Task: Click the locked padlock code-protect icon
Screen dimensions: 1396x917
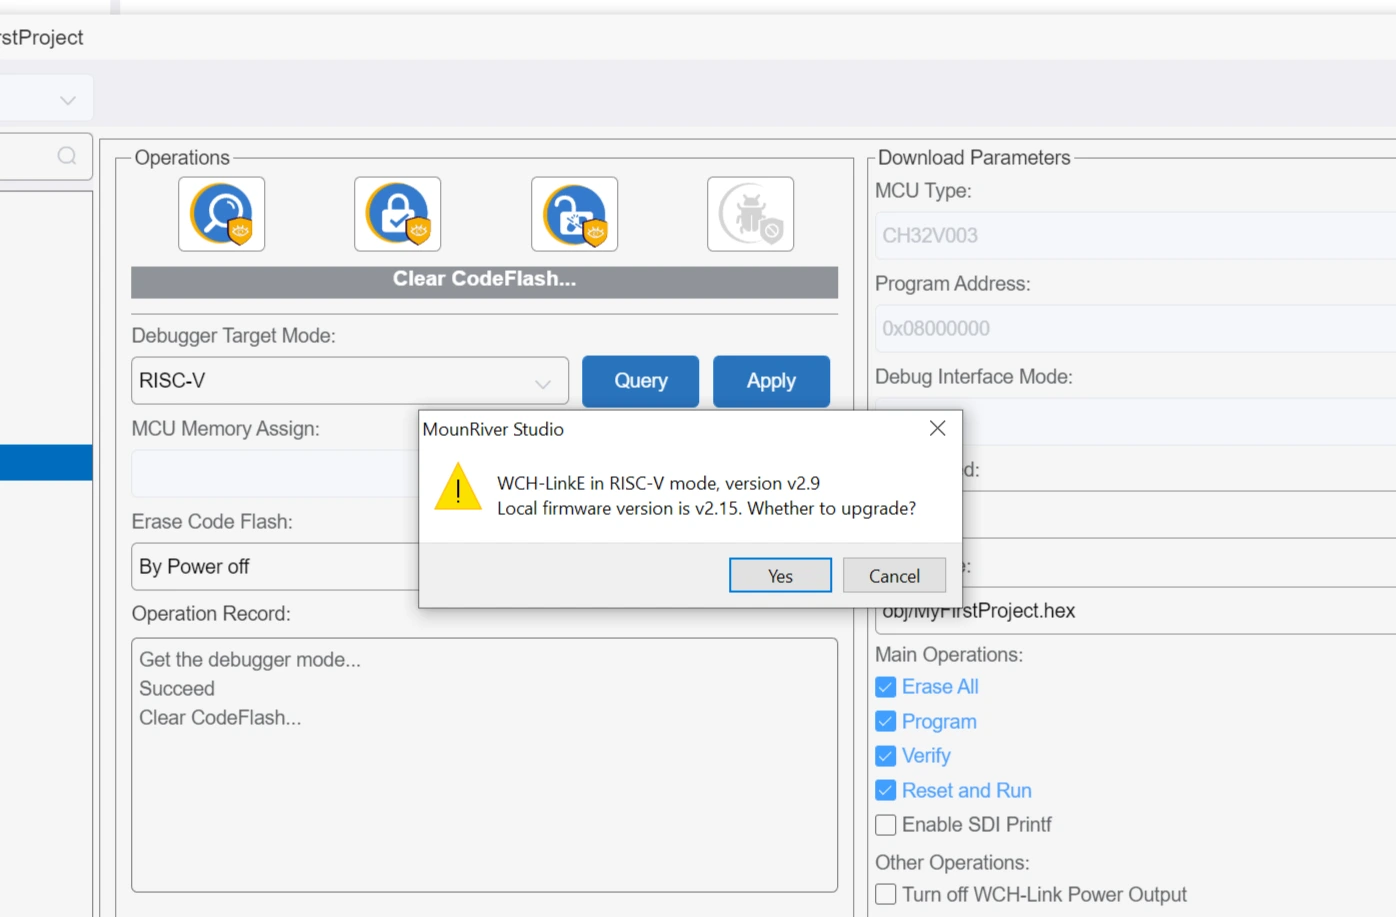Action: (397, 214)
